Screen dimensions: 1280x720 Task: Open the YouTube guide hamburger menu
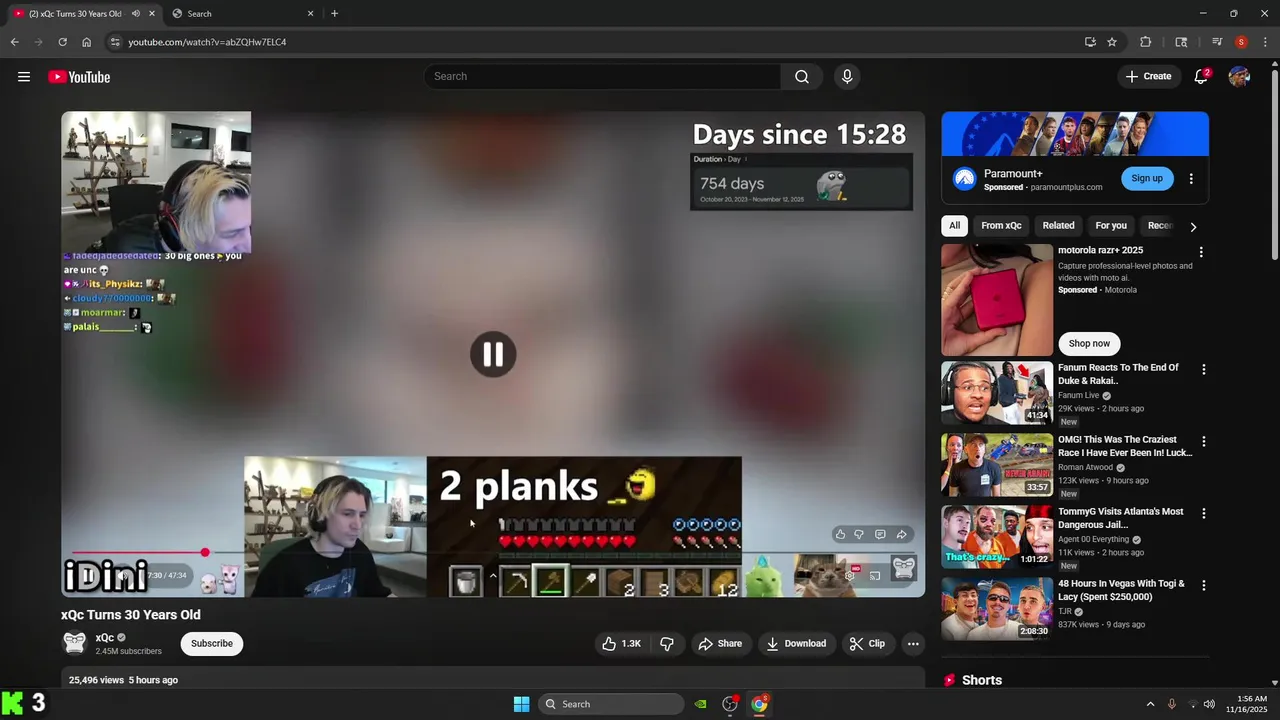tap(24, 77)
